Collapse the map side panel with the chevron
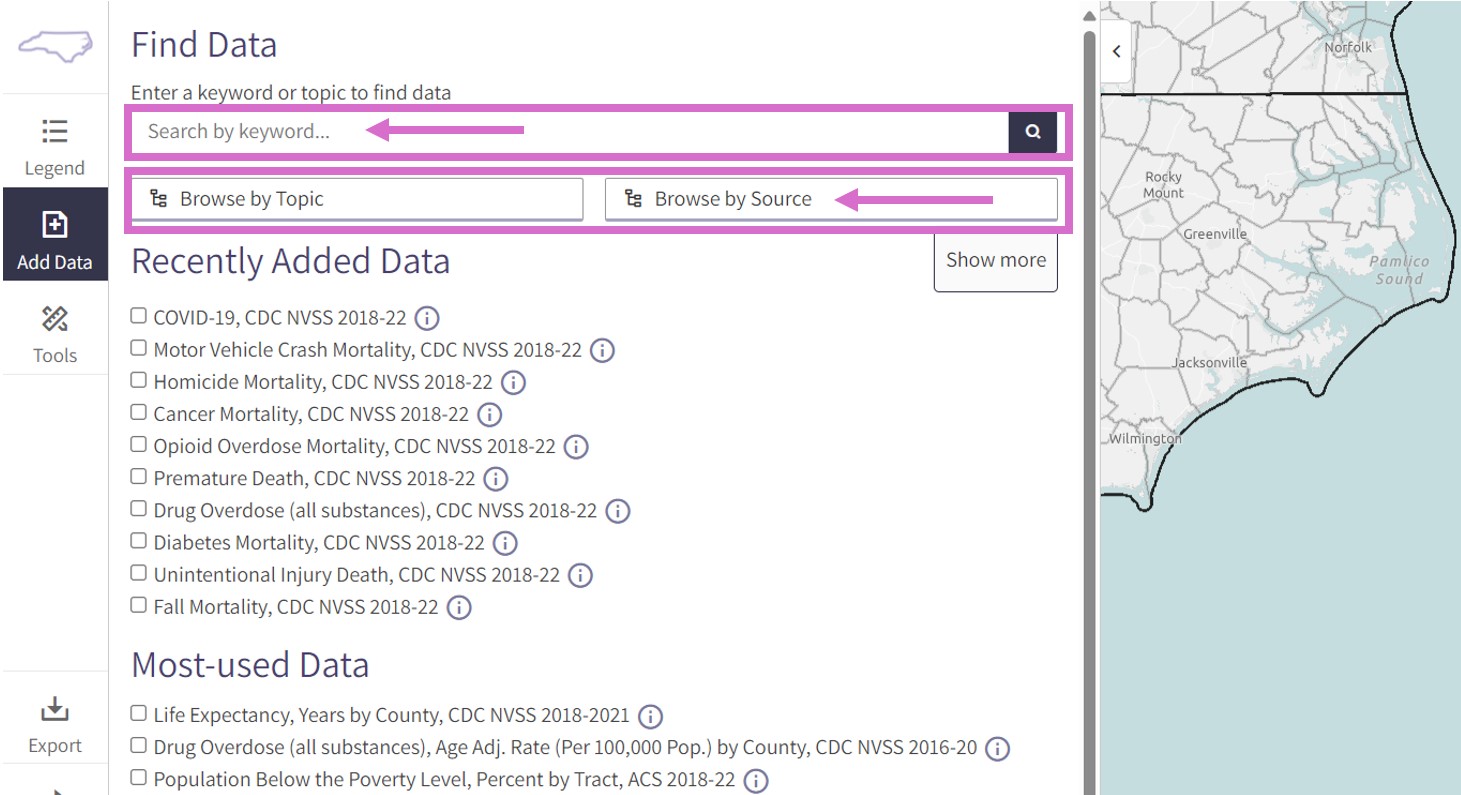The width and height of the screenshot is (1461, 795). (x=1116, y=51)
